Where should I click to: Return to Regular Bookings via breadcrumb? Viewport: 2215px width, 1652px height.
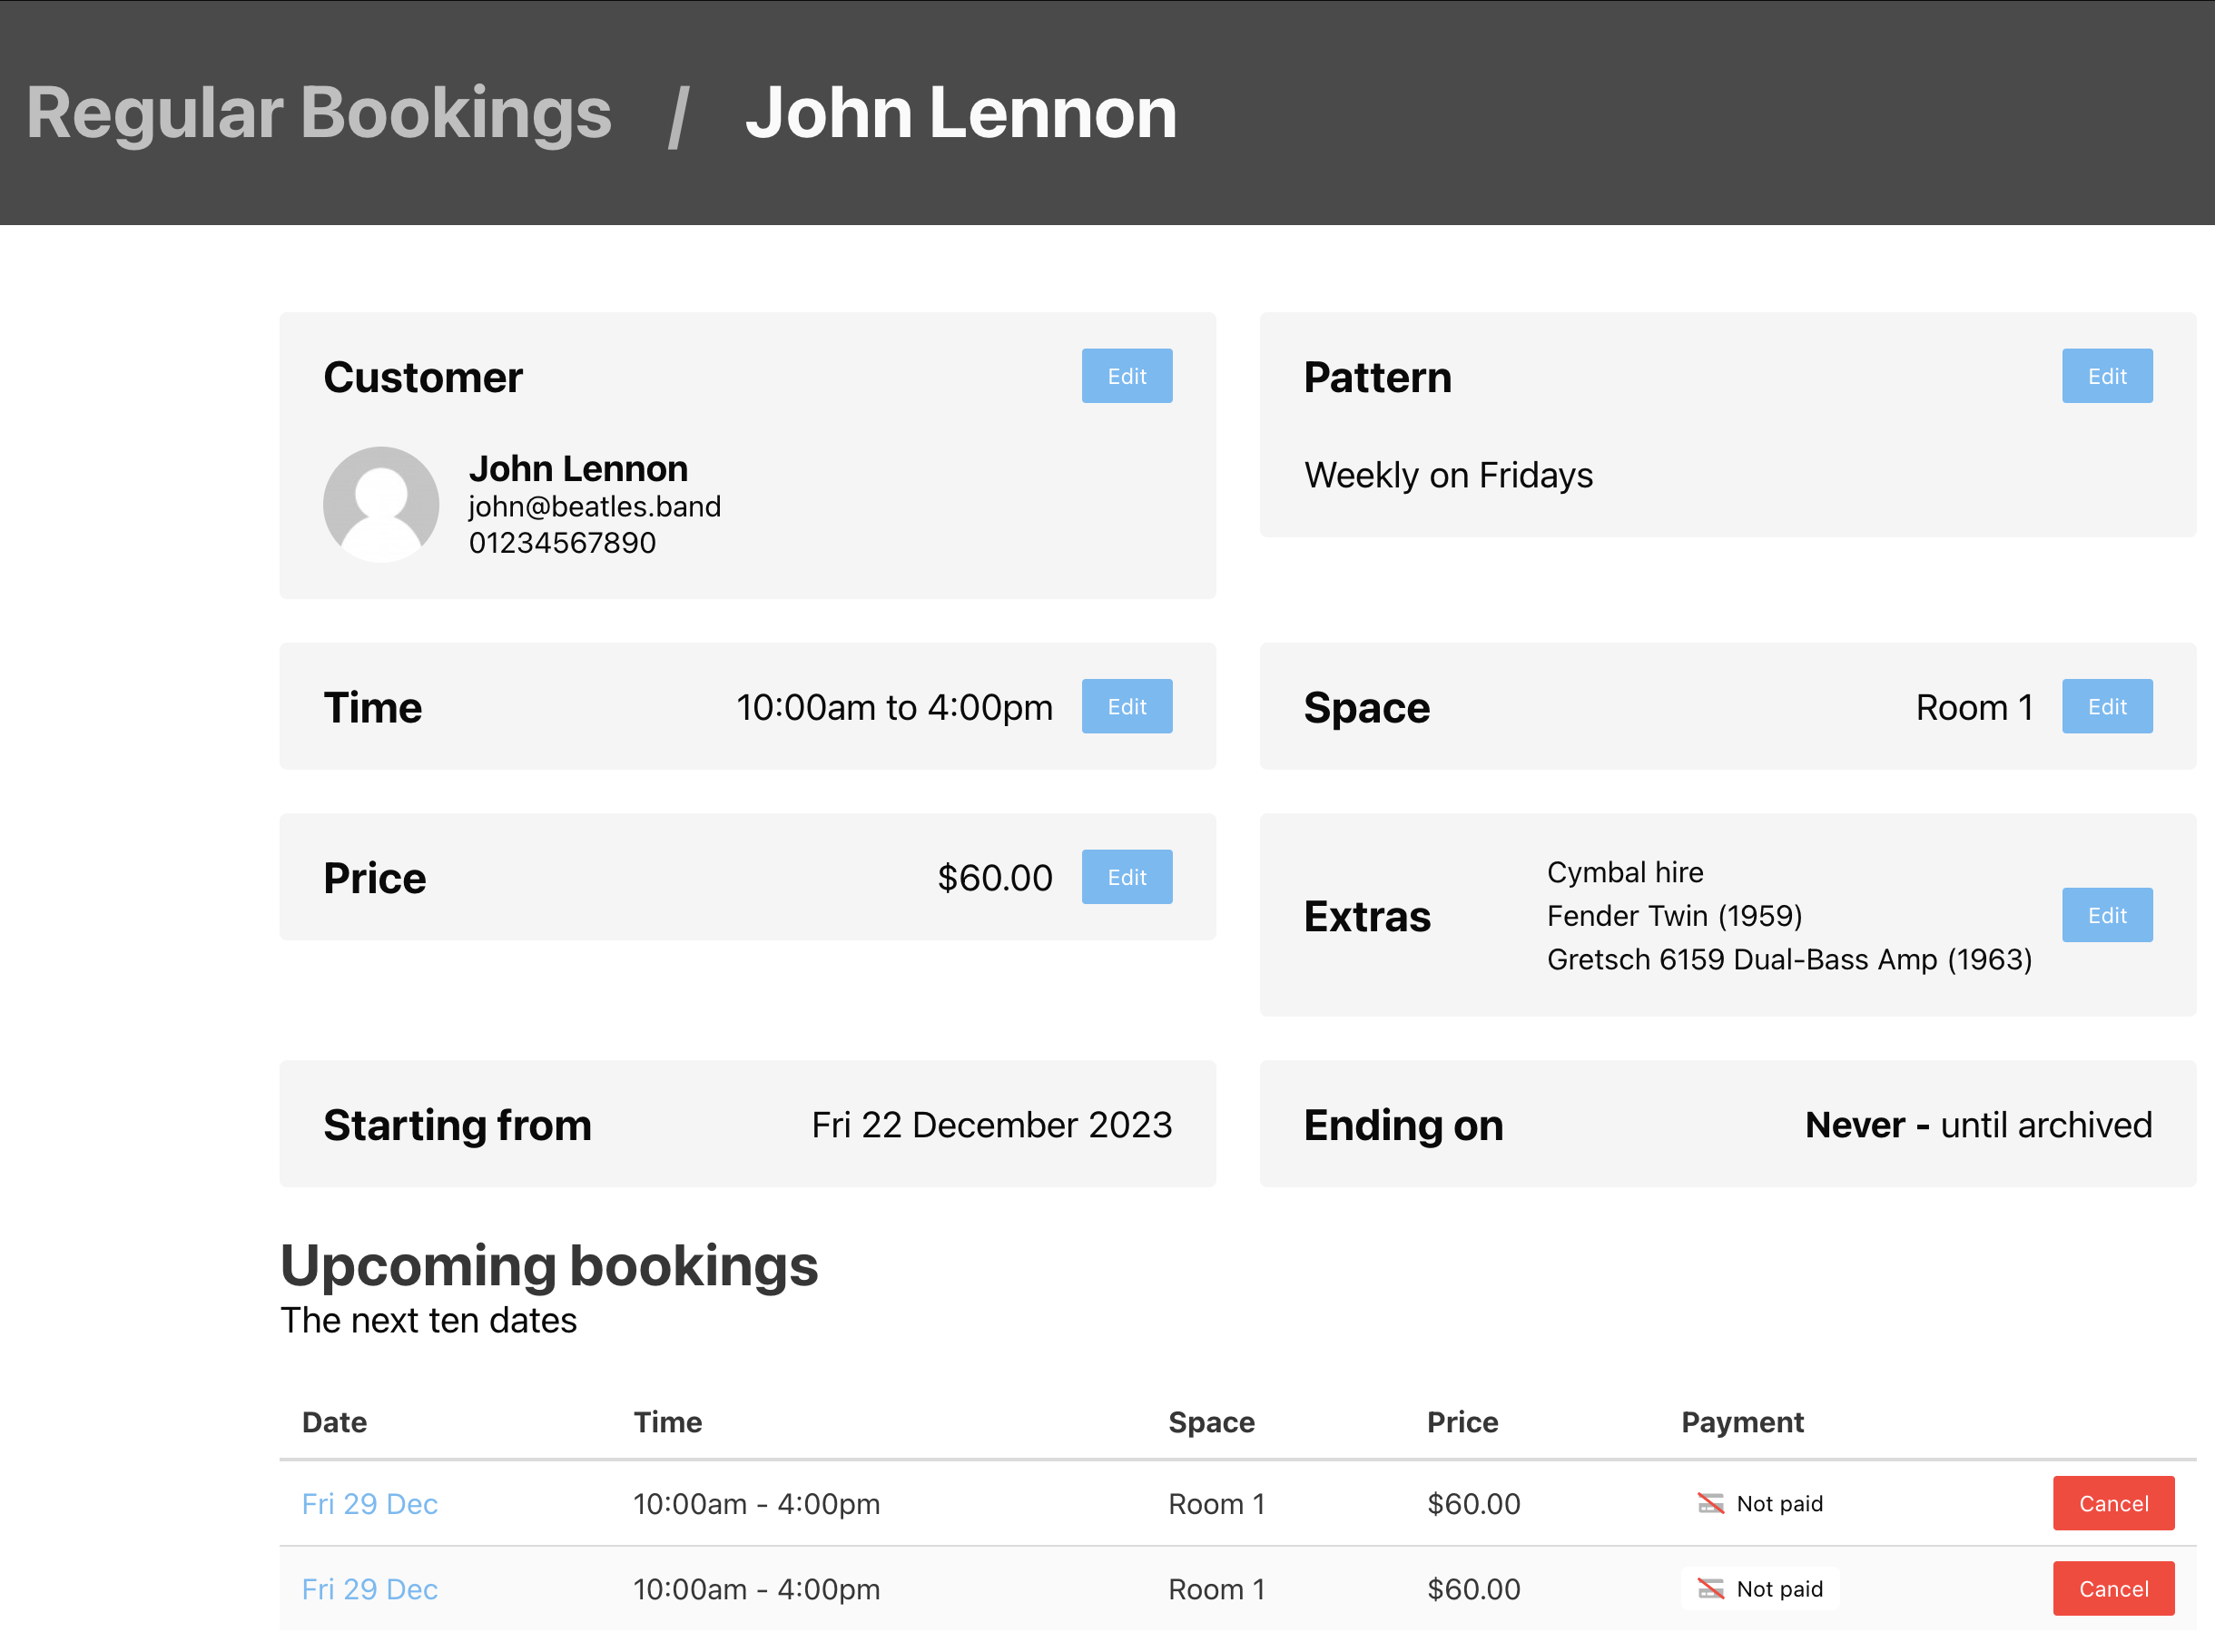(x=320, y=113)
